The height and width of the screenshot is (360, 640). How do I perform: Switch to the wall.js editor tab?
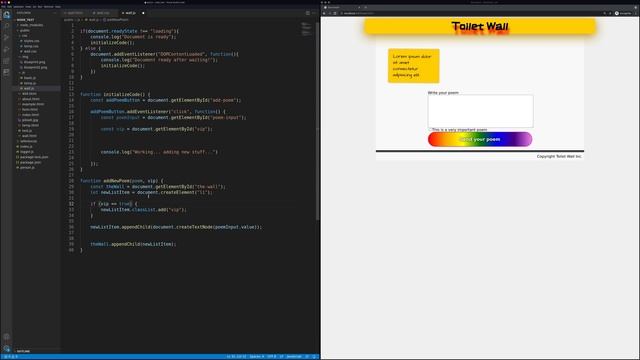[x=130, y=13]
